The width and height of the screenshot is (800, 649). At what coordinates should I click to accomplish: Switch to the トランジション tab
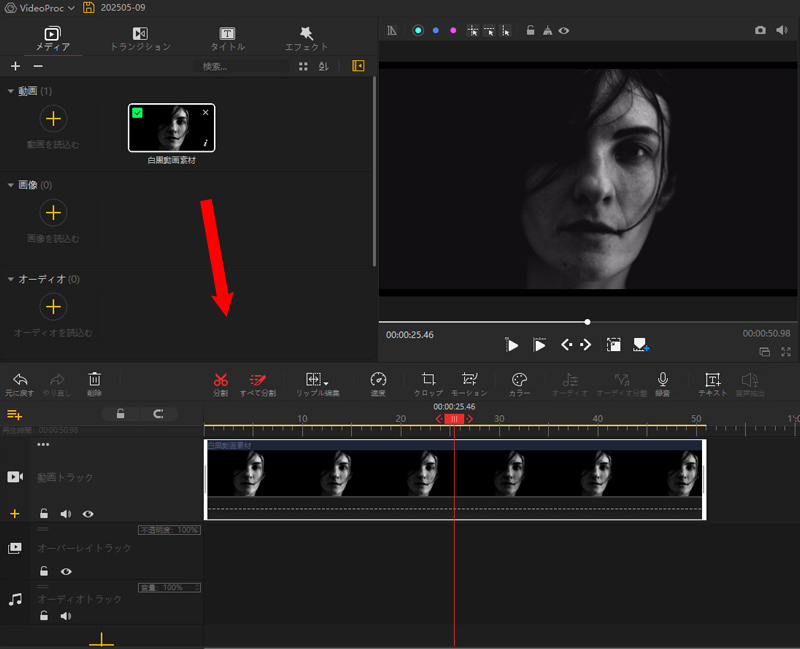pos(140,39)
